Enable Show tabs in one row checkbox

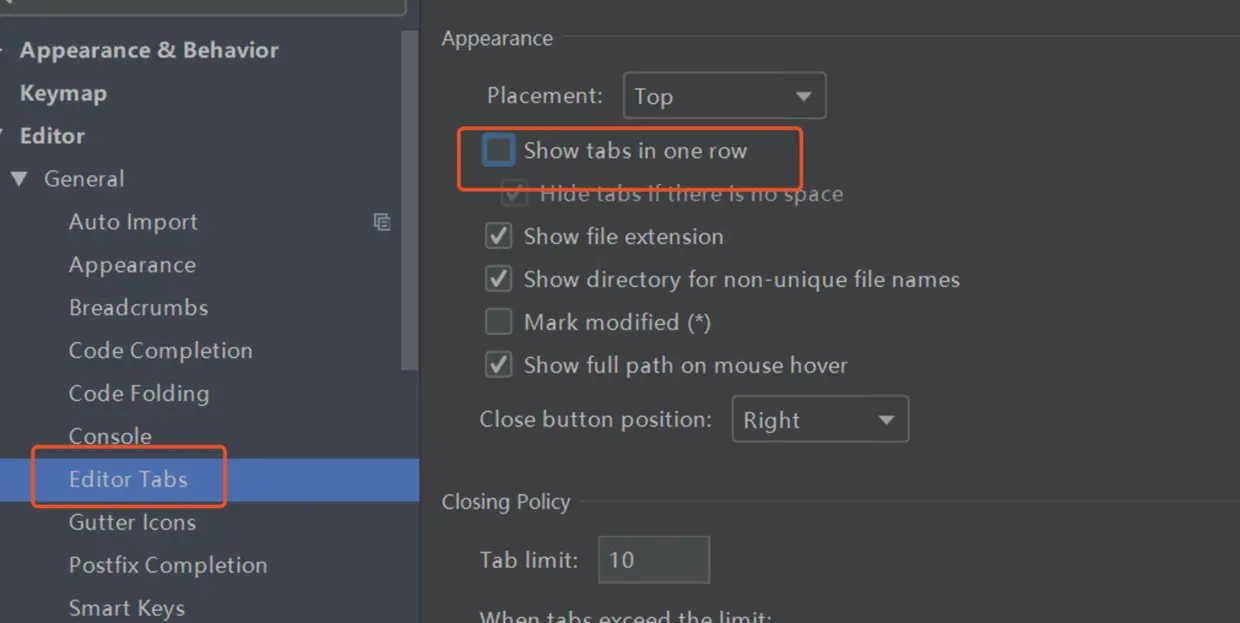pos(498,151)
